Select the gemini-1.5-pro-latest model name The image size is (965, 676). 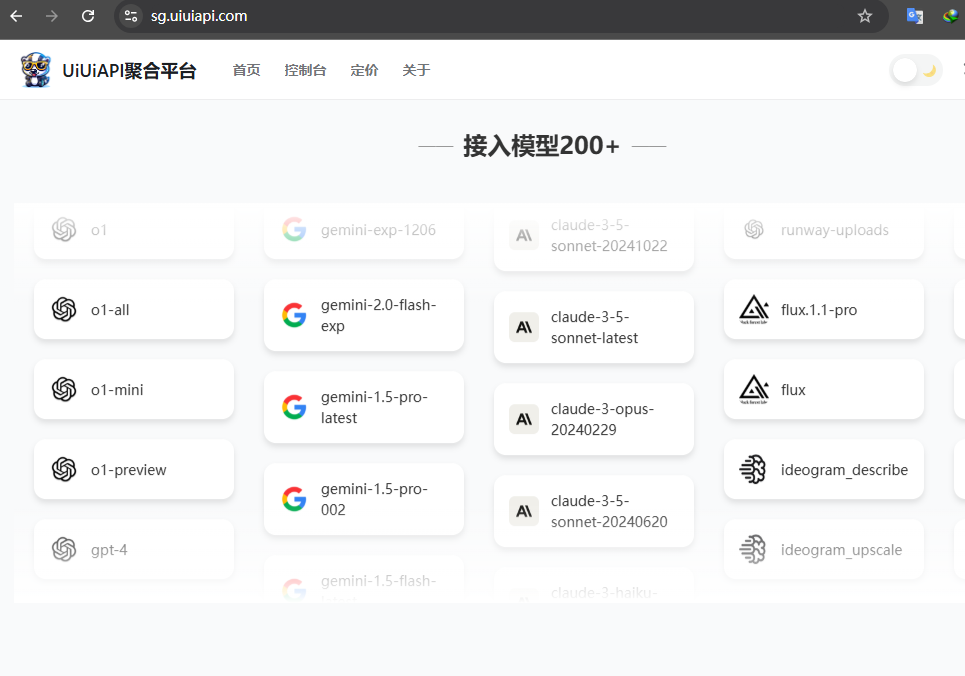click(374, 407)
